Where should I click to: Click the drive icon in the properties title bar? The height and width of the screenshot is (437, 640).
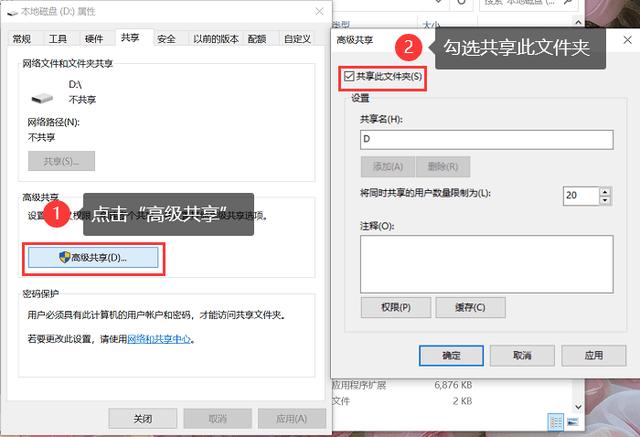pyautogui.click(x=13, y=13)
